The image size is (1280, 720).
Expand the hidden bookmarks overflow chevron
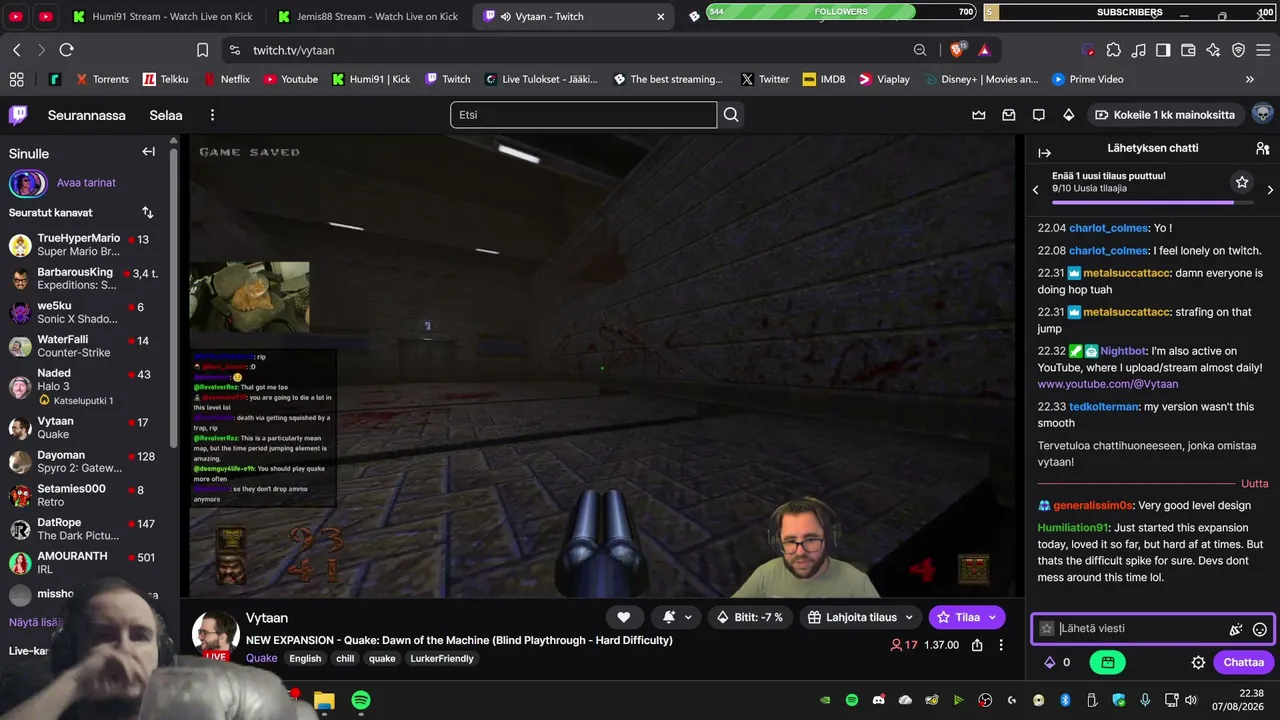pos(1249,79)
